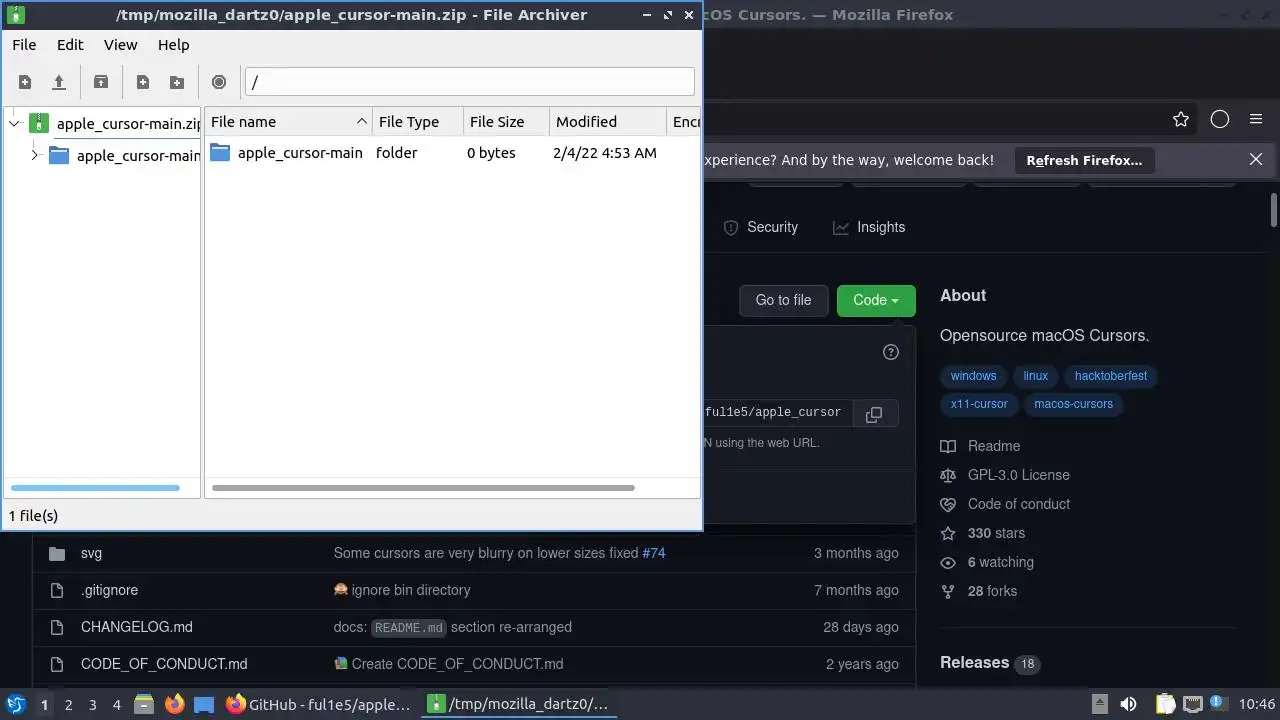This screenshot has height=720, width=1280.
Task: Dismiss the Refresh Firefox notification bar
Action: [1256, 159]
